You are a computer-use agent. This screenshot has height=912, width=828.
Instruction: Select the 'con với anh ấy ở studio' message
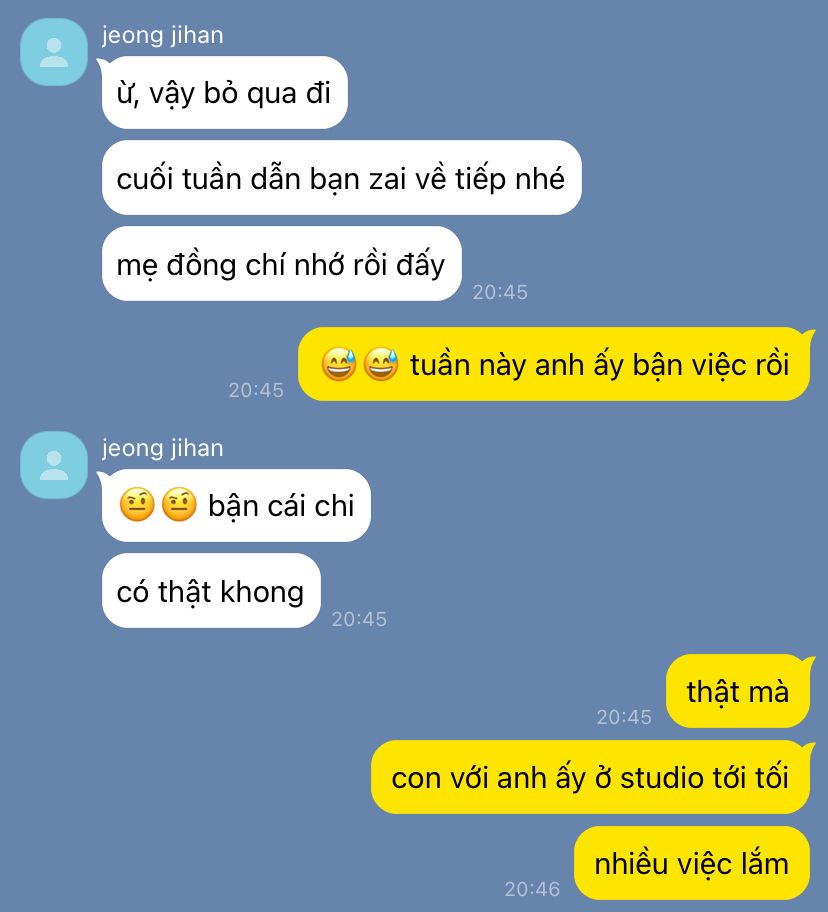point(590,777)
